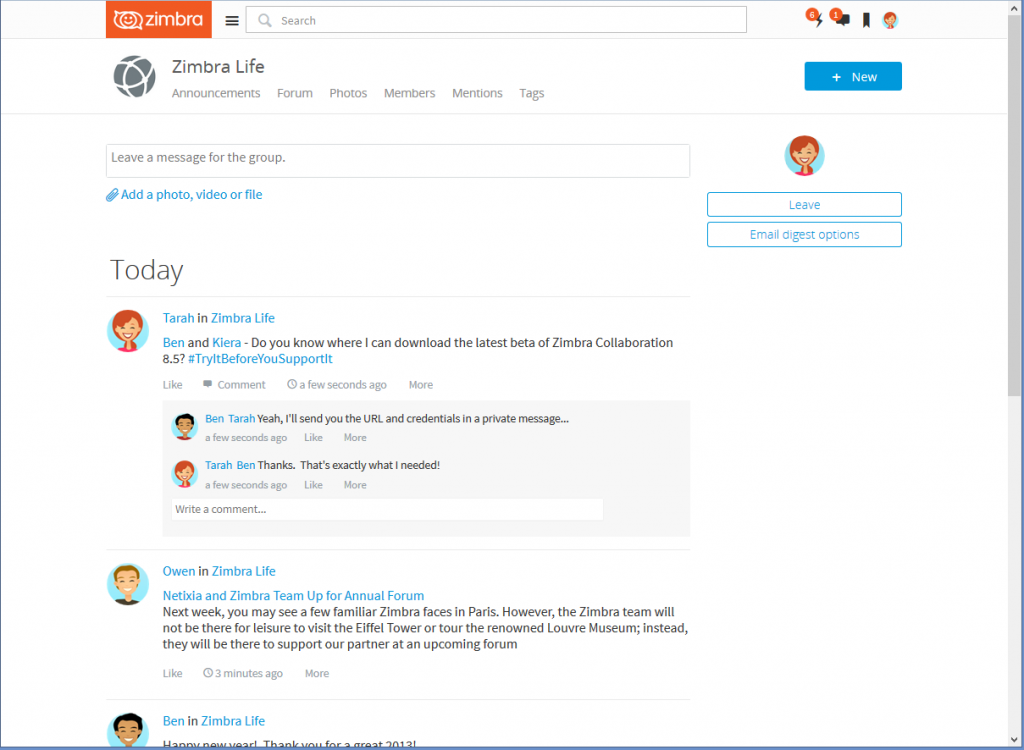The height and width of the screenshot is (750, 1024).
Task: Click the Leave group button
Action: (x=804, y=204)
